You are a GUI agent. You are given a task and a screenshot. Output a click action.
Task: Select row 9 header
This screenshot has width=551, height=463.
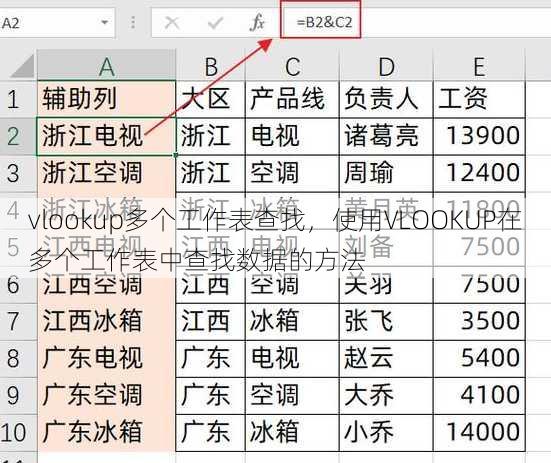18,396
